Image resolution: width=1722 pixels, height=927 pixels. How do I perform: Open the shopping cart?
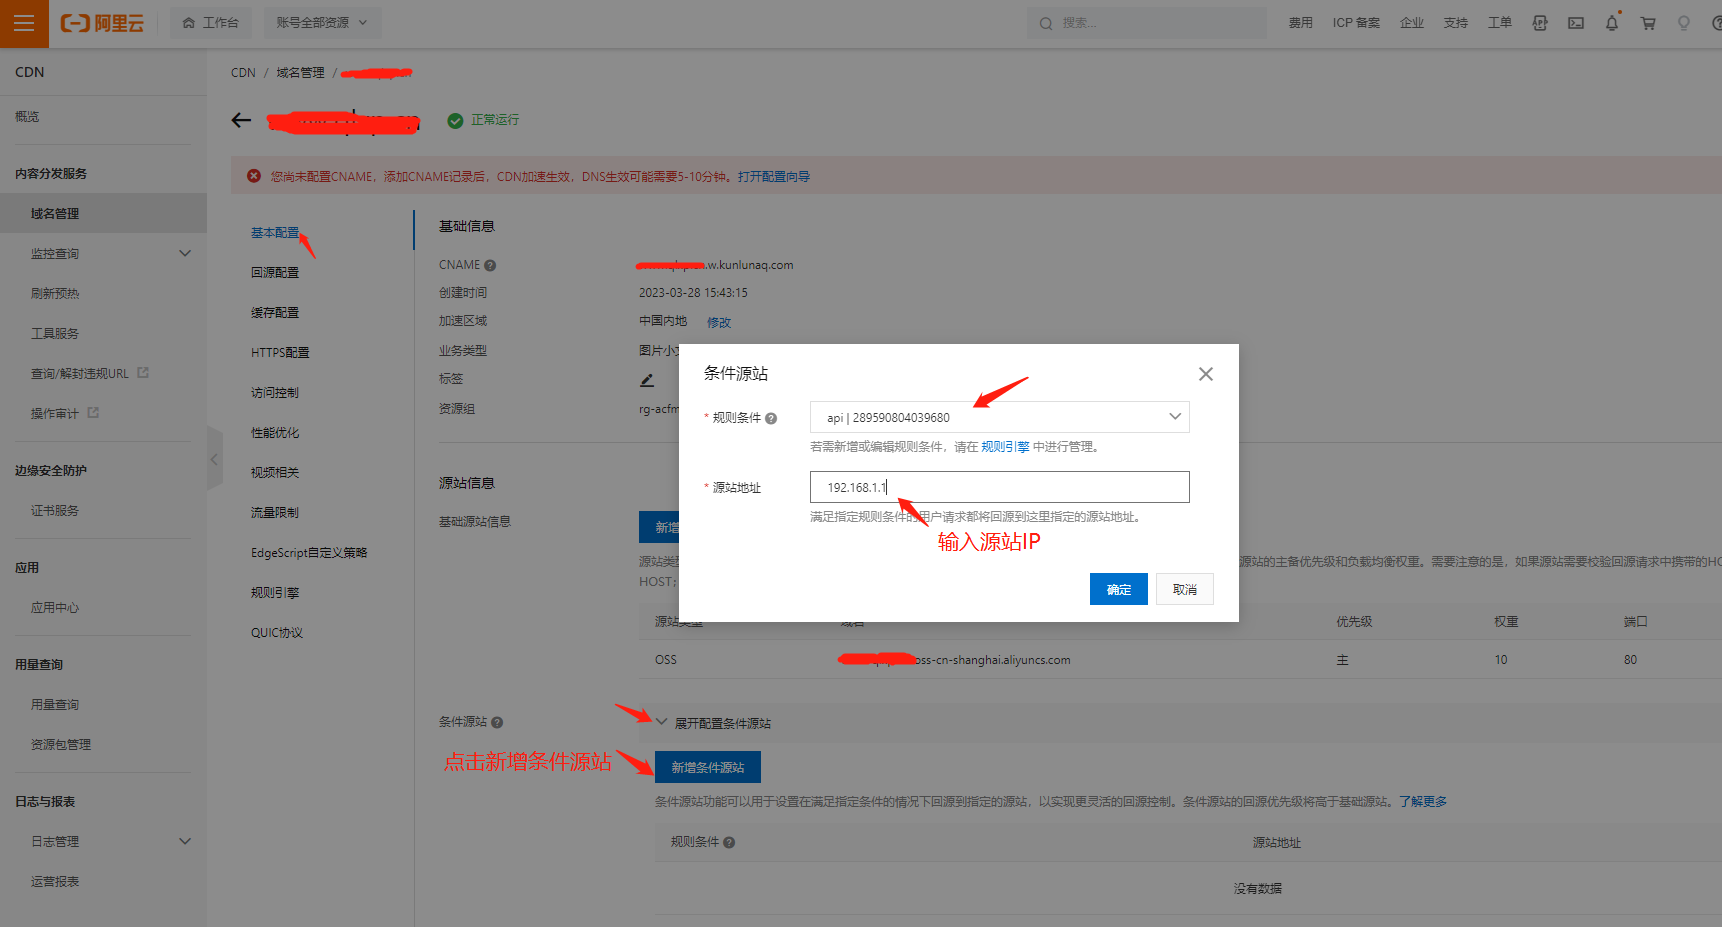click(1648, 23)
